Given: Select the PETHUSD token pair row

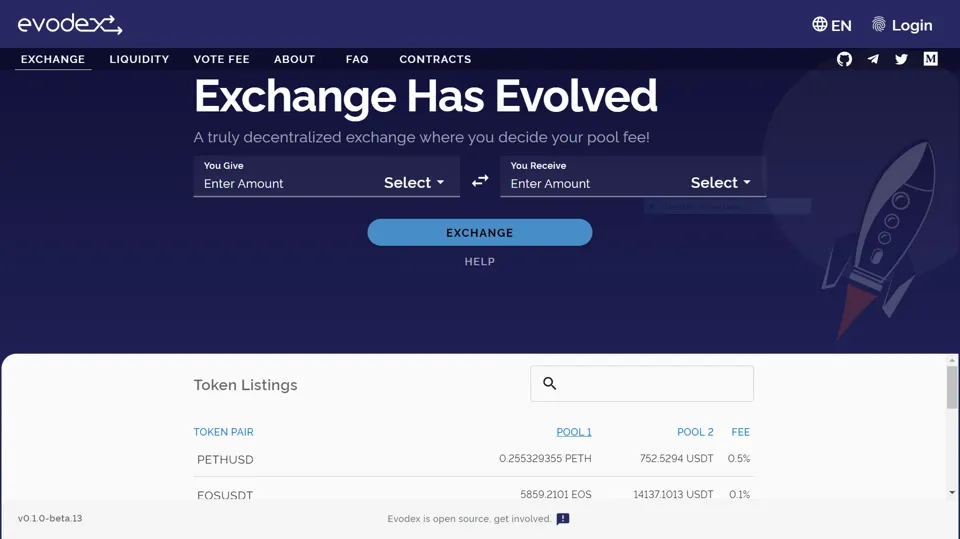Looking at the screenshot, I should (x=473, y=459).
